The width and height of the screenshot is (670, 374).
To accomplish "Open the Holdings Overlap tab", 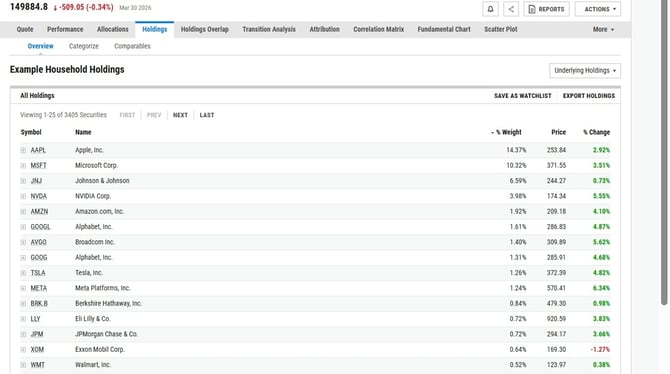I will [x=205, y=29].
